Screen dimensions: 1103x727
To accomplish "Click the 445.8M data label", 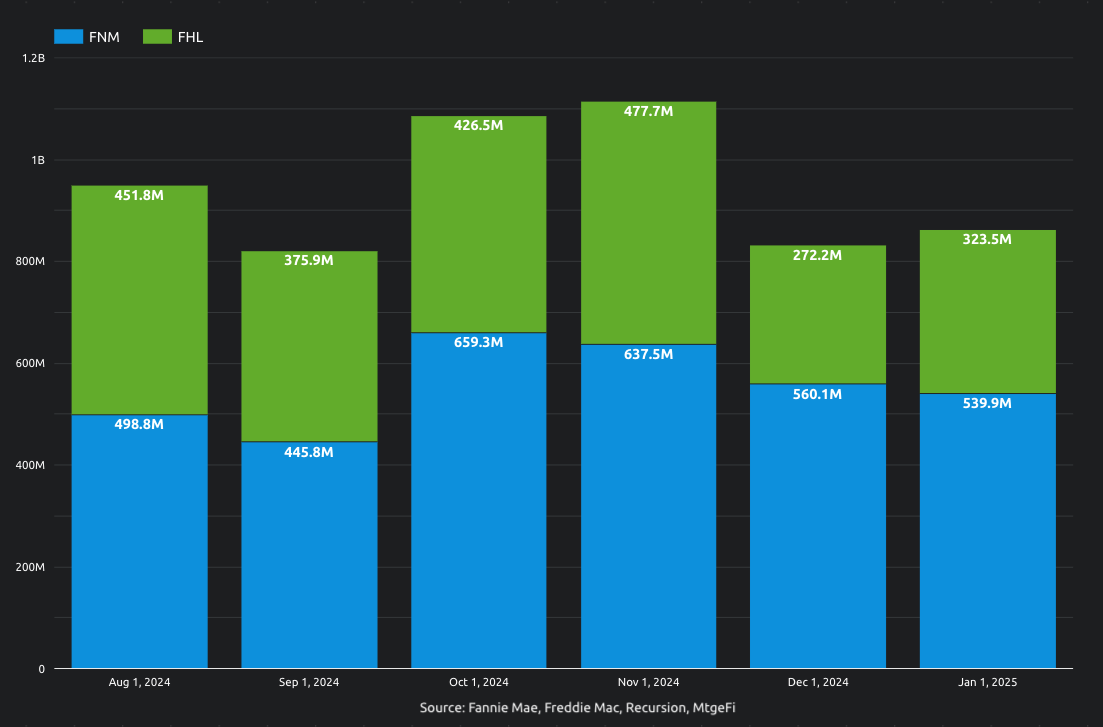I will coord(309,453).
